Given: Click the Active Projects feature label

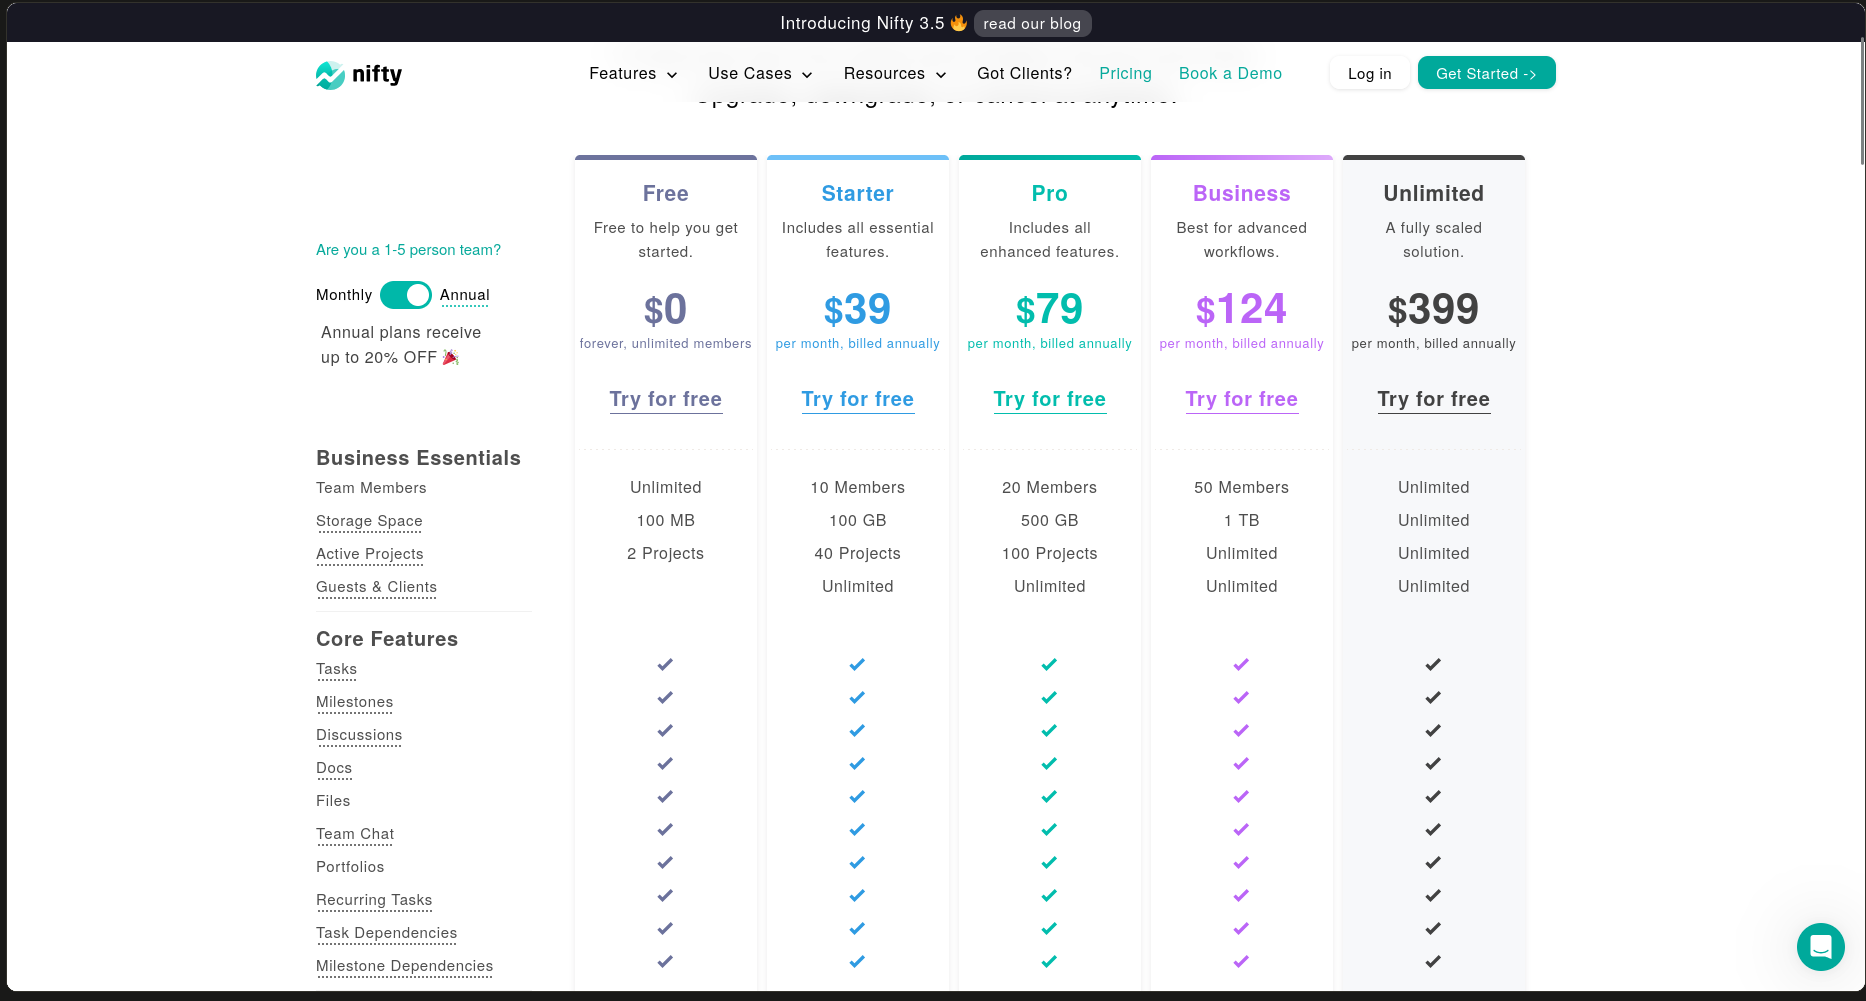Looking at the screenshot, I should point(370,554).
